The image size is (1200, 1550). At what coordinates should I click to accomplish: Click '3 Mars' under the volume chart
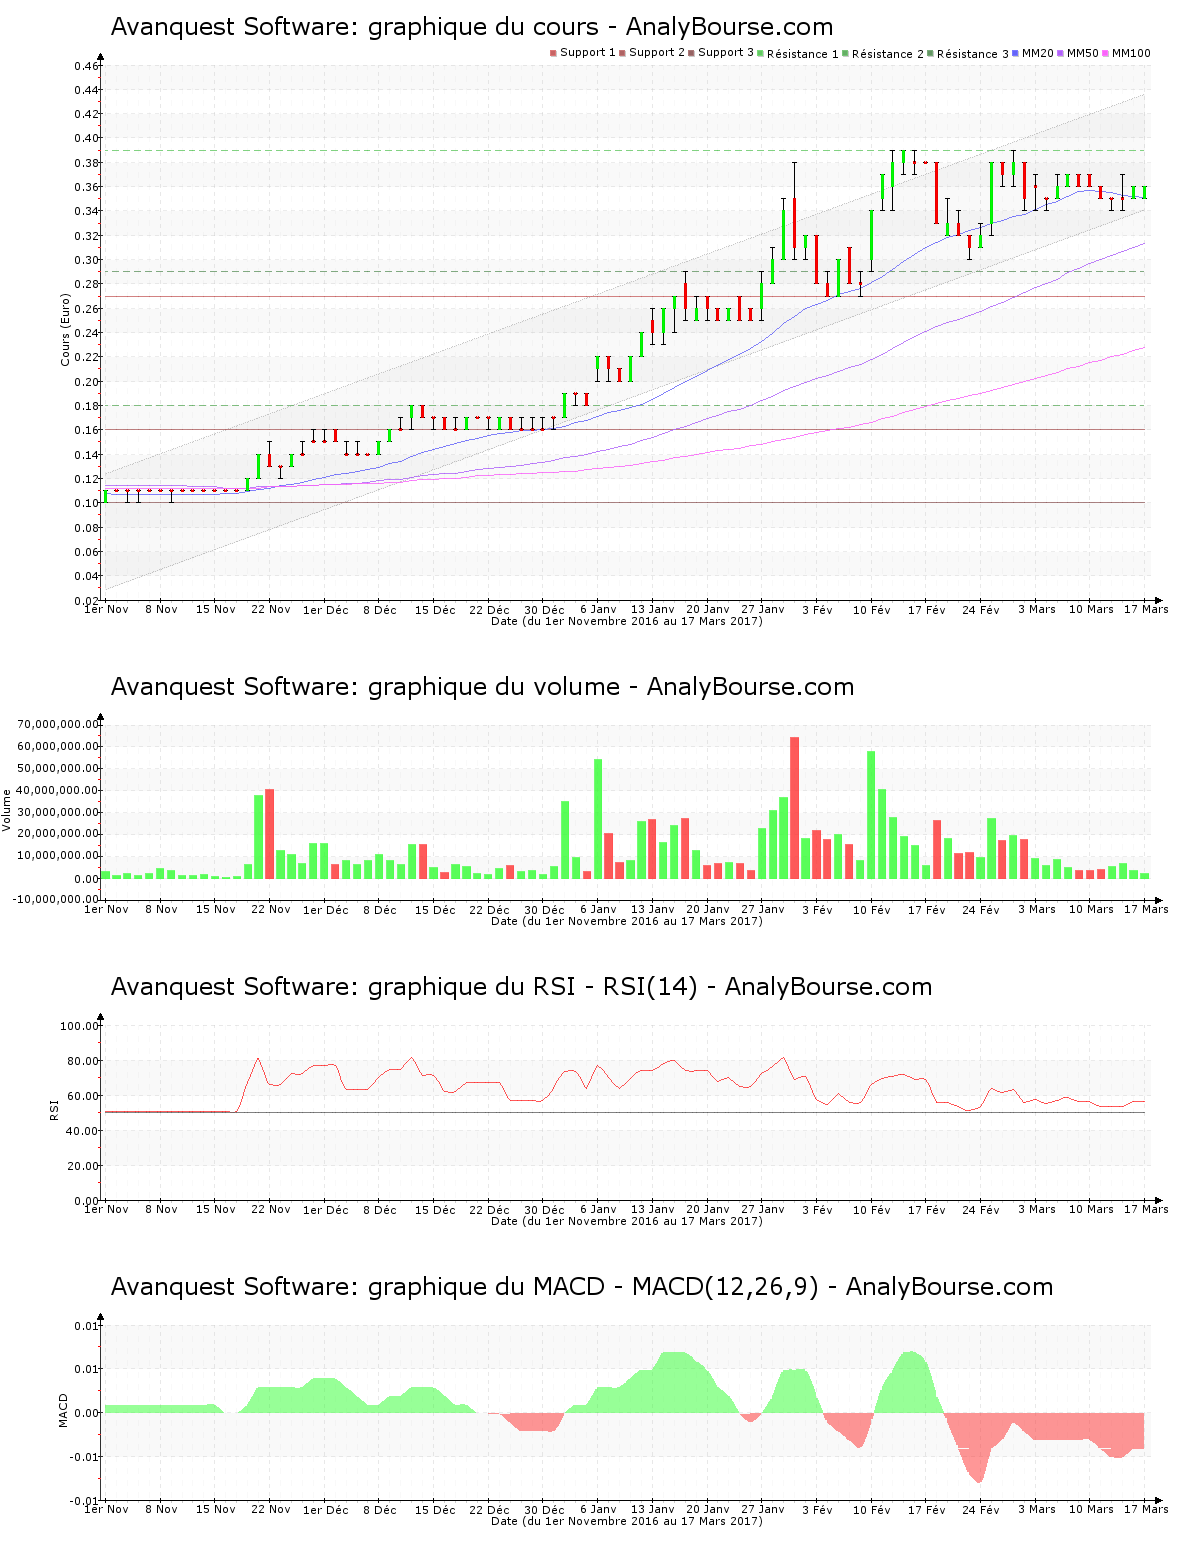1037,909
